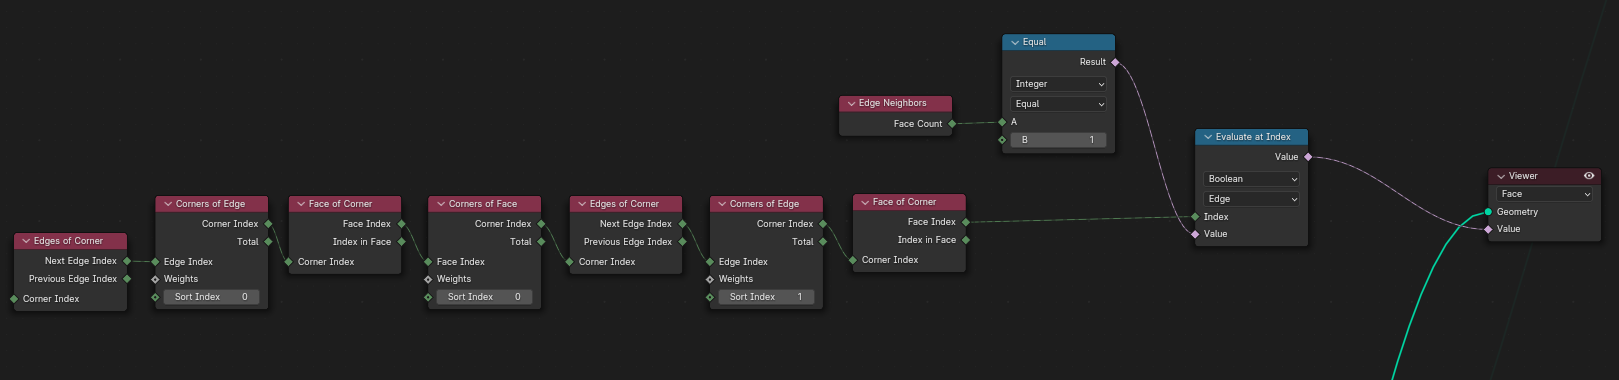The height and width of the screenshot is (380, 1619).
Task: Click Sort Index field on Corners of Face
Action: pyautogui.click(x=484, y=297)
